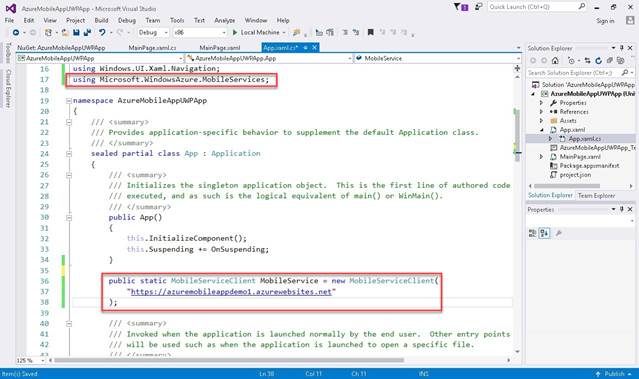Collapse the namespace block on line 19
The height and width of the screenshot is (379, 639).
tap(69, 101)
